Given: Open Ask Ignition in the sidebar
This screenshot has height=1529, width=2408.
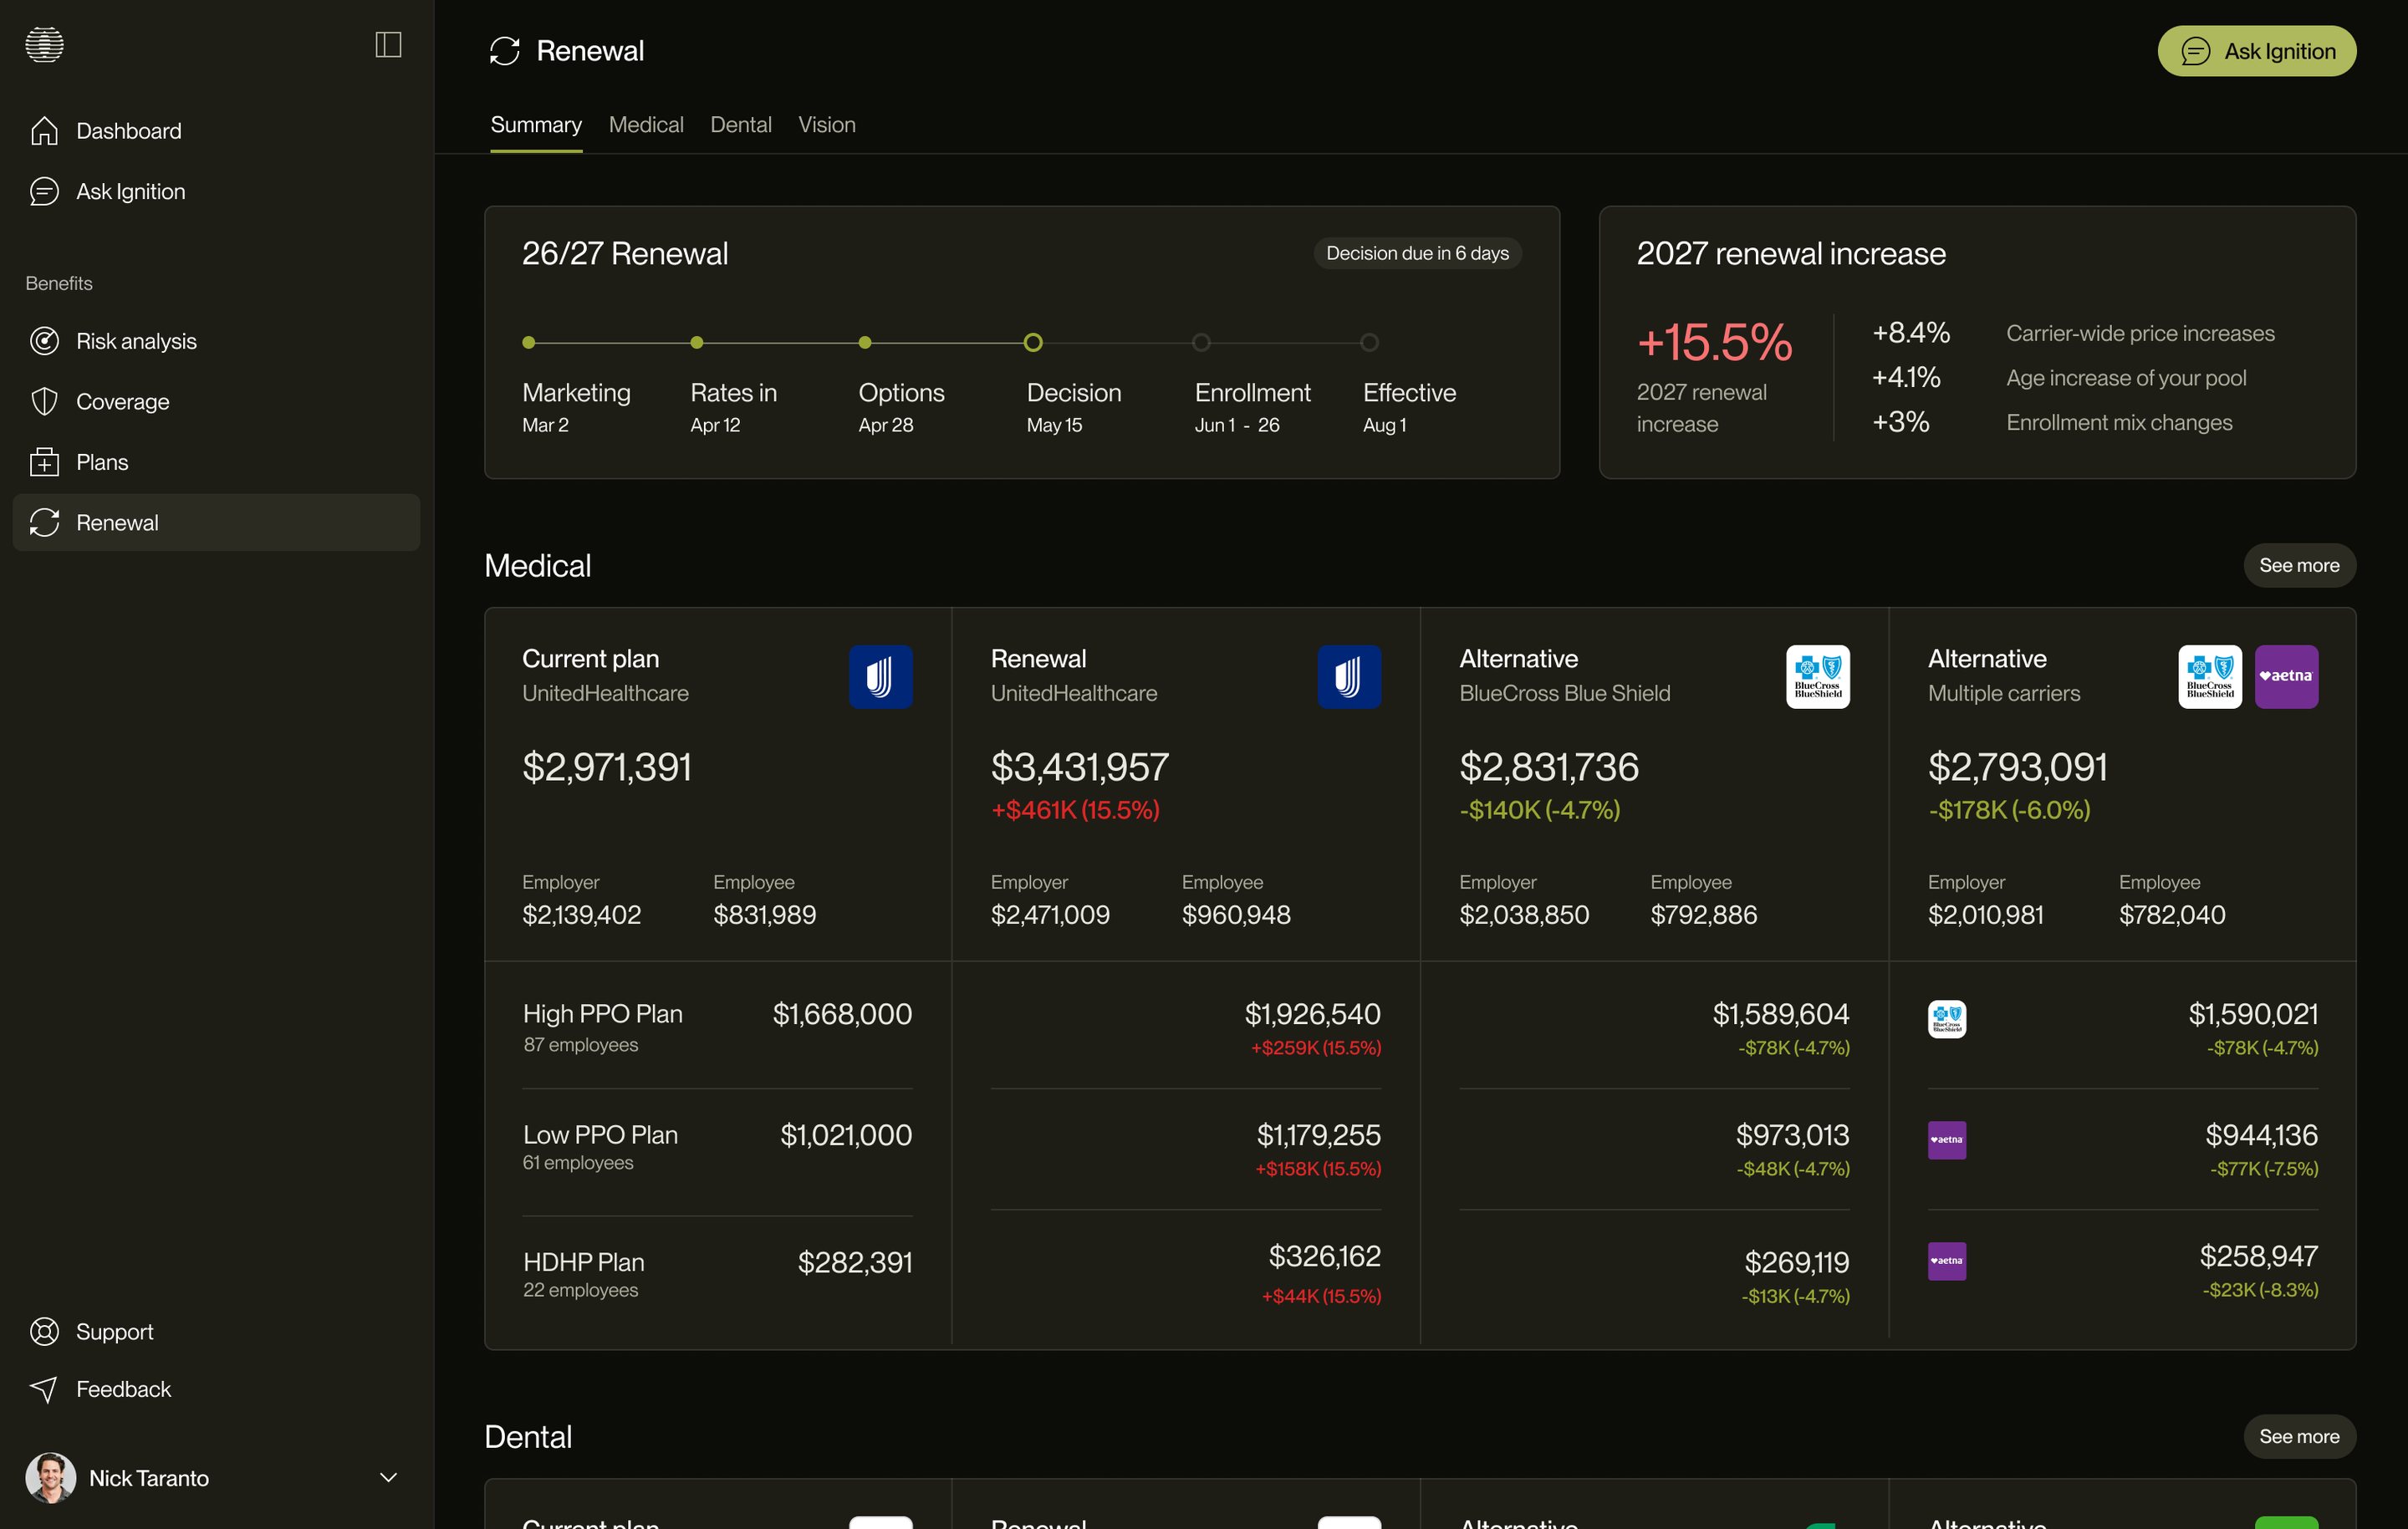Looking at the screenshot, I should point(216,191).
